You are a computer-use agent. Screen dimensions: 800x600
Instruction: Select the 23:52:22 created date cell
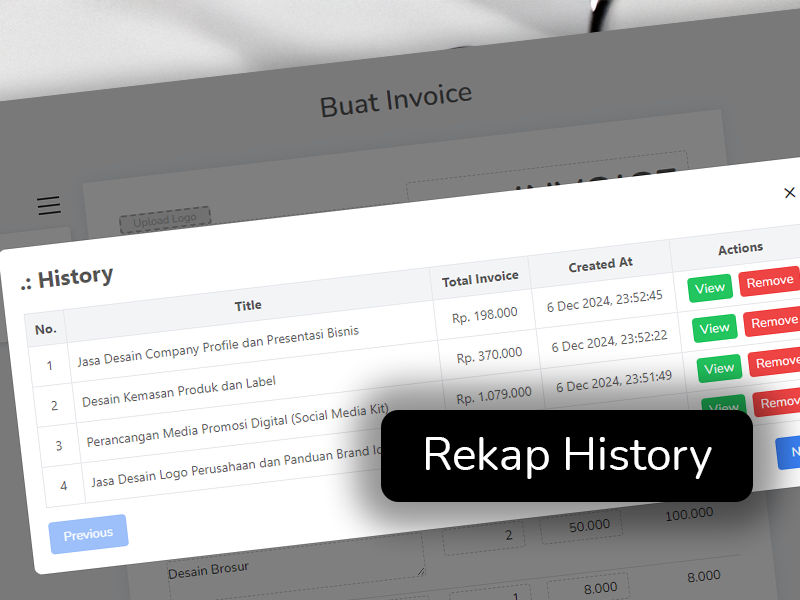pyautogui.click(x=609, y=341)
